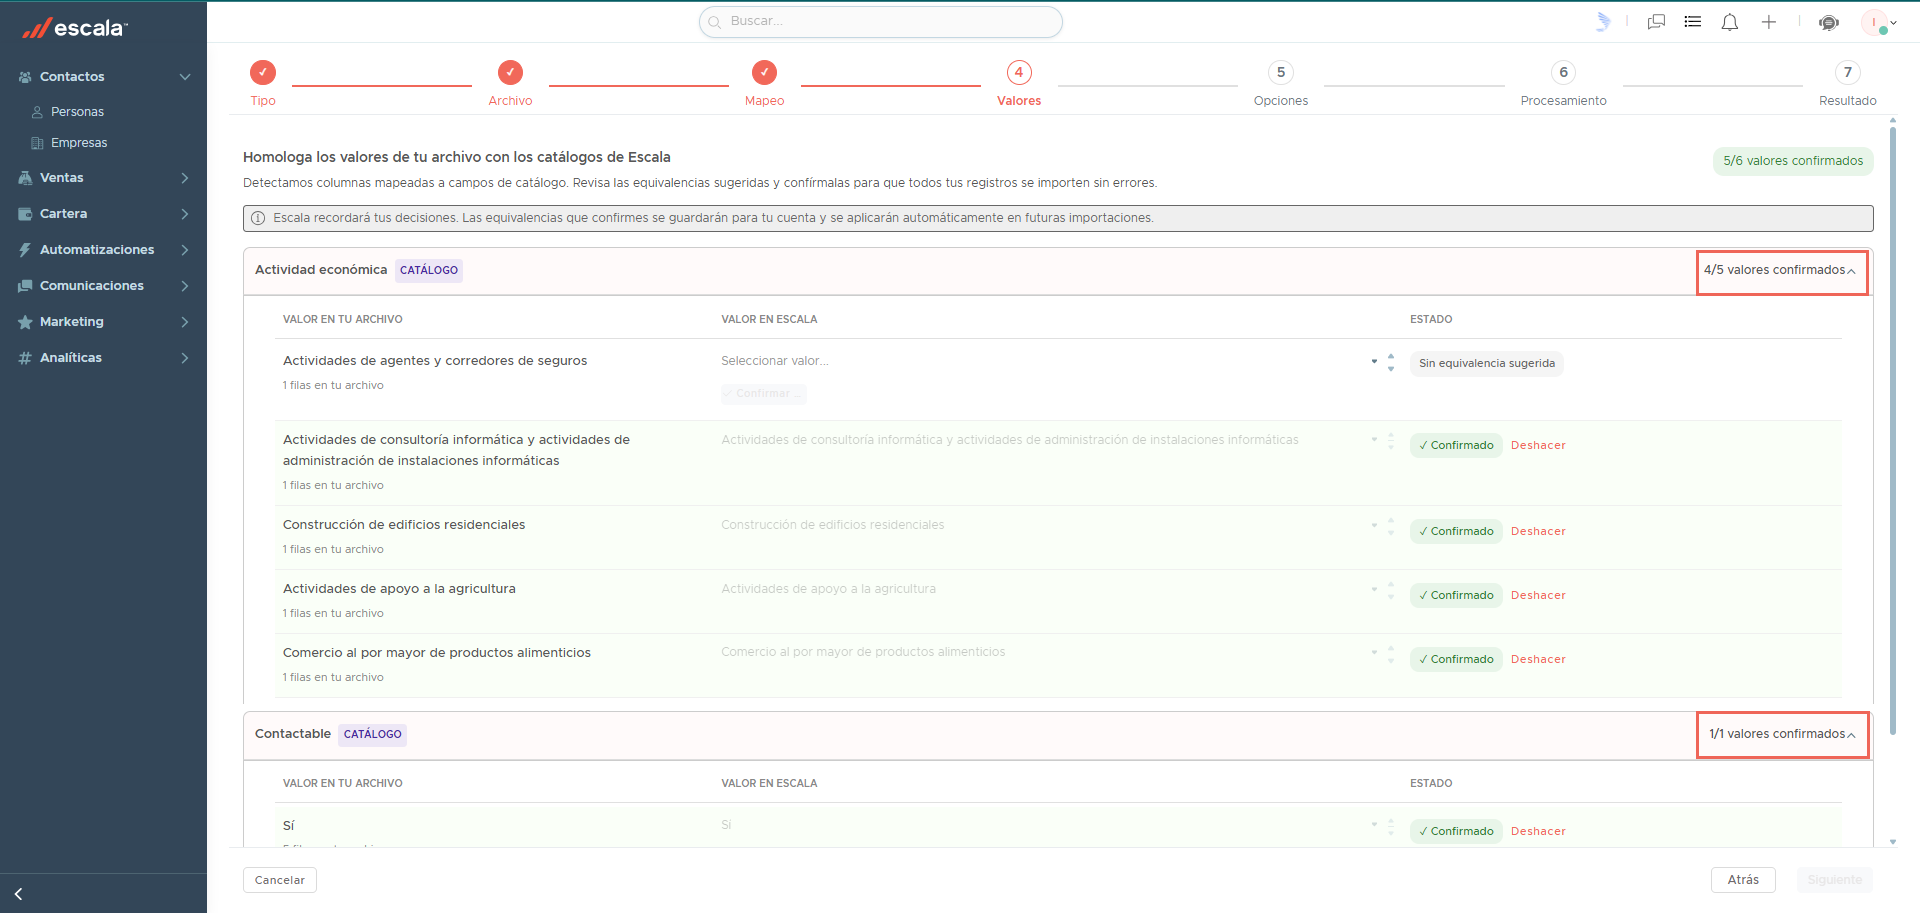Click the info icon in the reminder banner
Screen dimensions: 1920x913
258,218
